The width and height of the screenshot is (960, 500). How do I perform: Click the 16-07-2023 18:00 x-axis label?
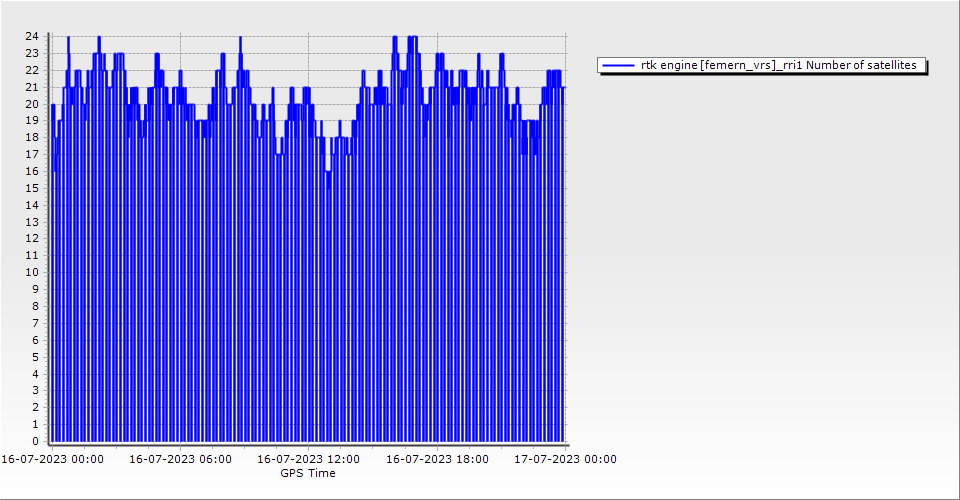point(438,459)
